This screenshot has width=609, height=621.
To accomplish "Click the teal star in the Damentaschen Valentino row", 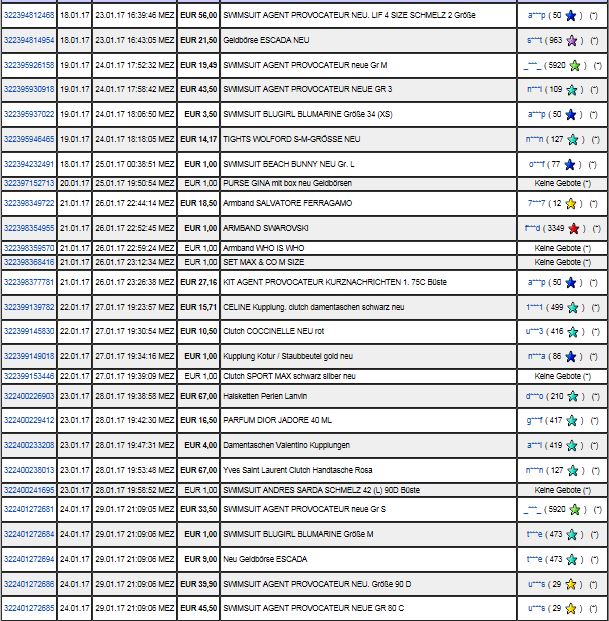I will pos(572,446).
